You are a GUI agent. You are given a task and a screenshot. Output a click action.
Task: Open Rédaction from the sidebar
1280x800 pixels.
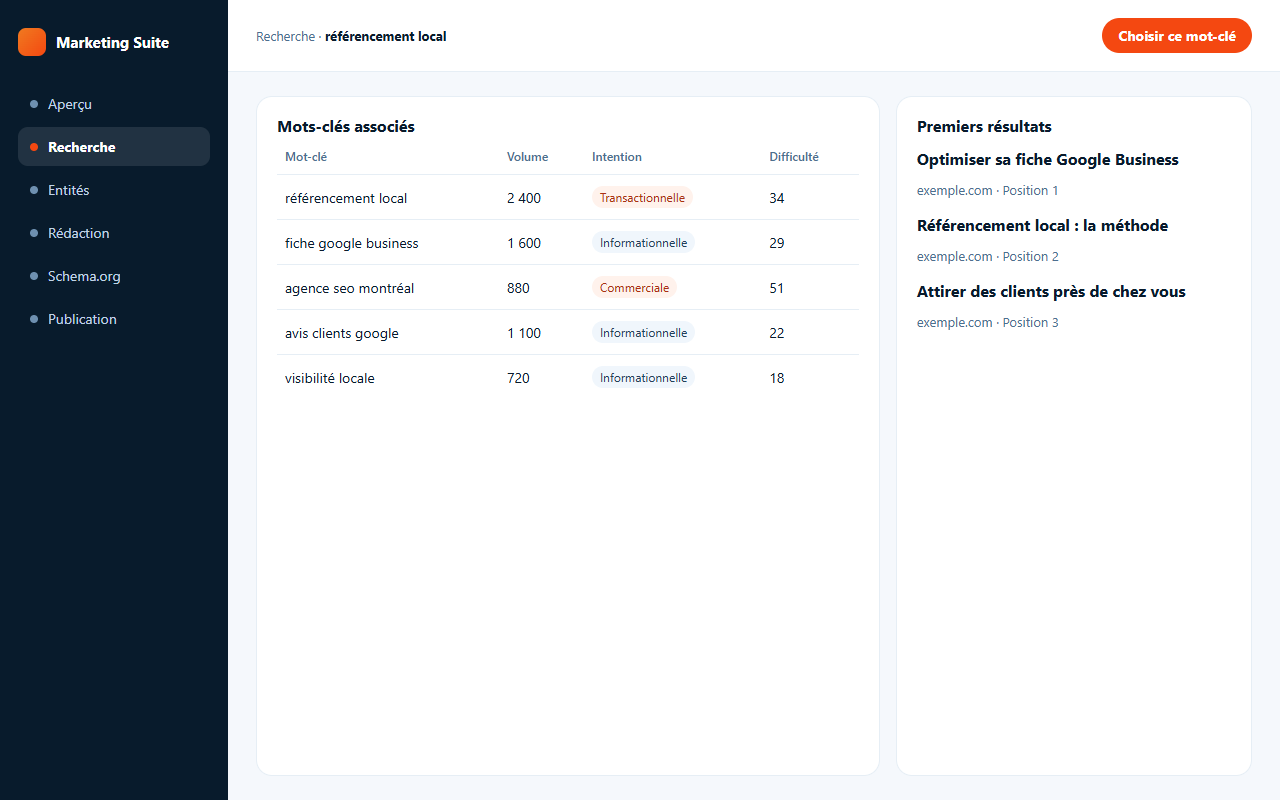[114, 233]
